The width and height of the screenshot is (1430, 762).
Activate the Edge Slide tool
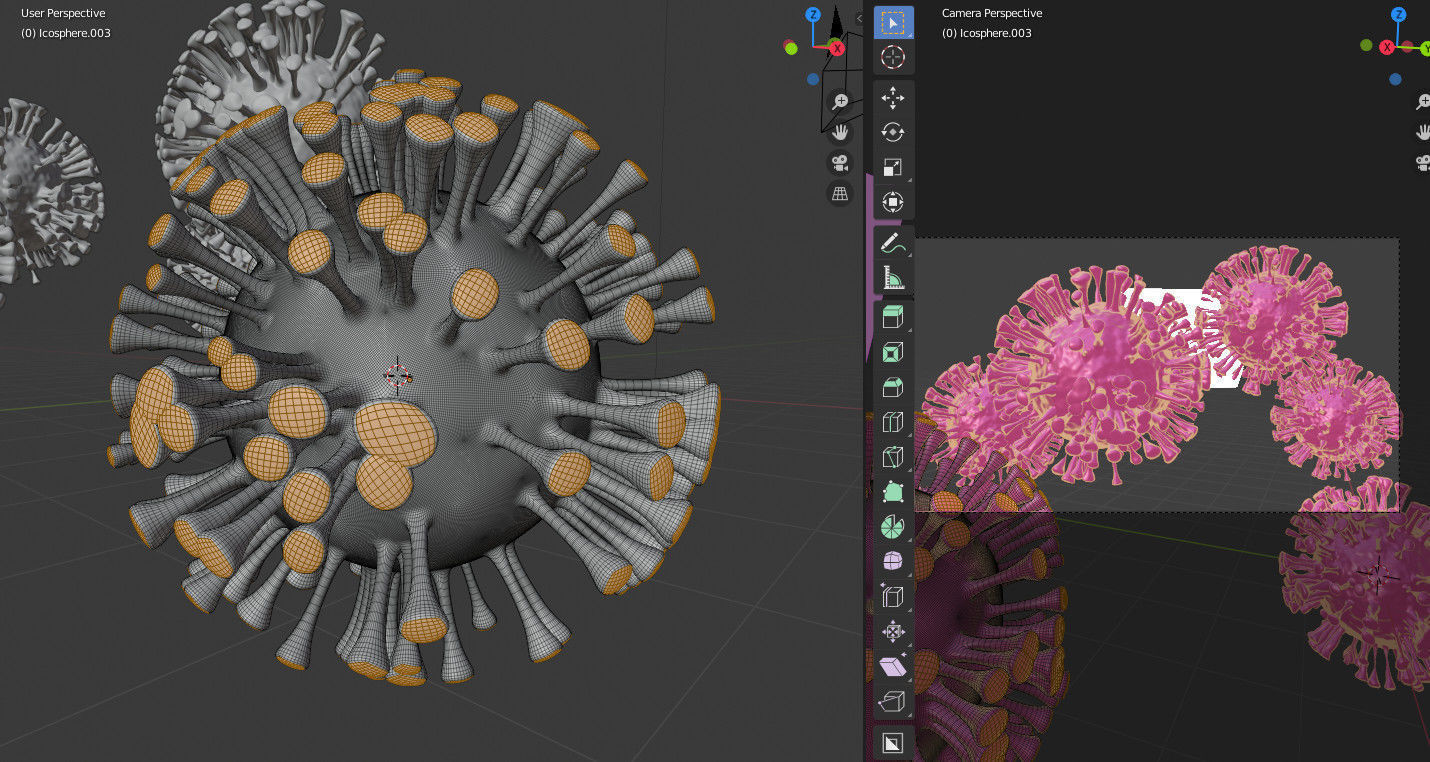pyautogui.click(x=893, y=597)
